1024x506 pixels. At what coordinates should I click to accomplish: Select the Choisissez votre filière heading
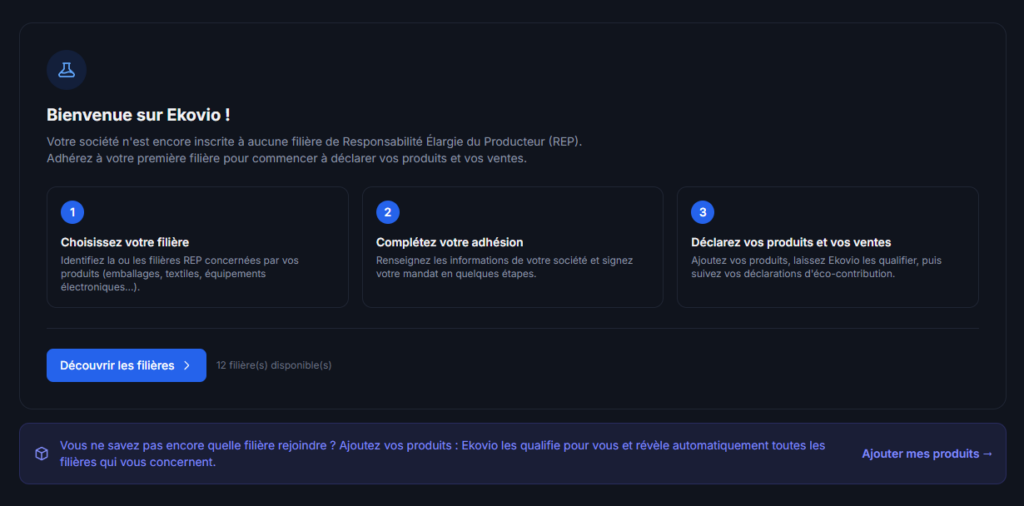[x=125, y=242]
